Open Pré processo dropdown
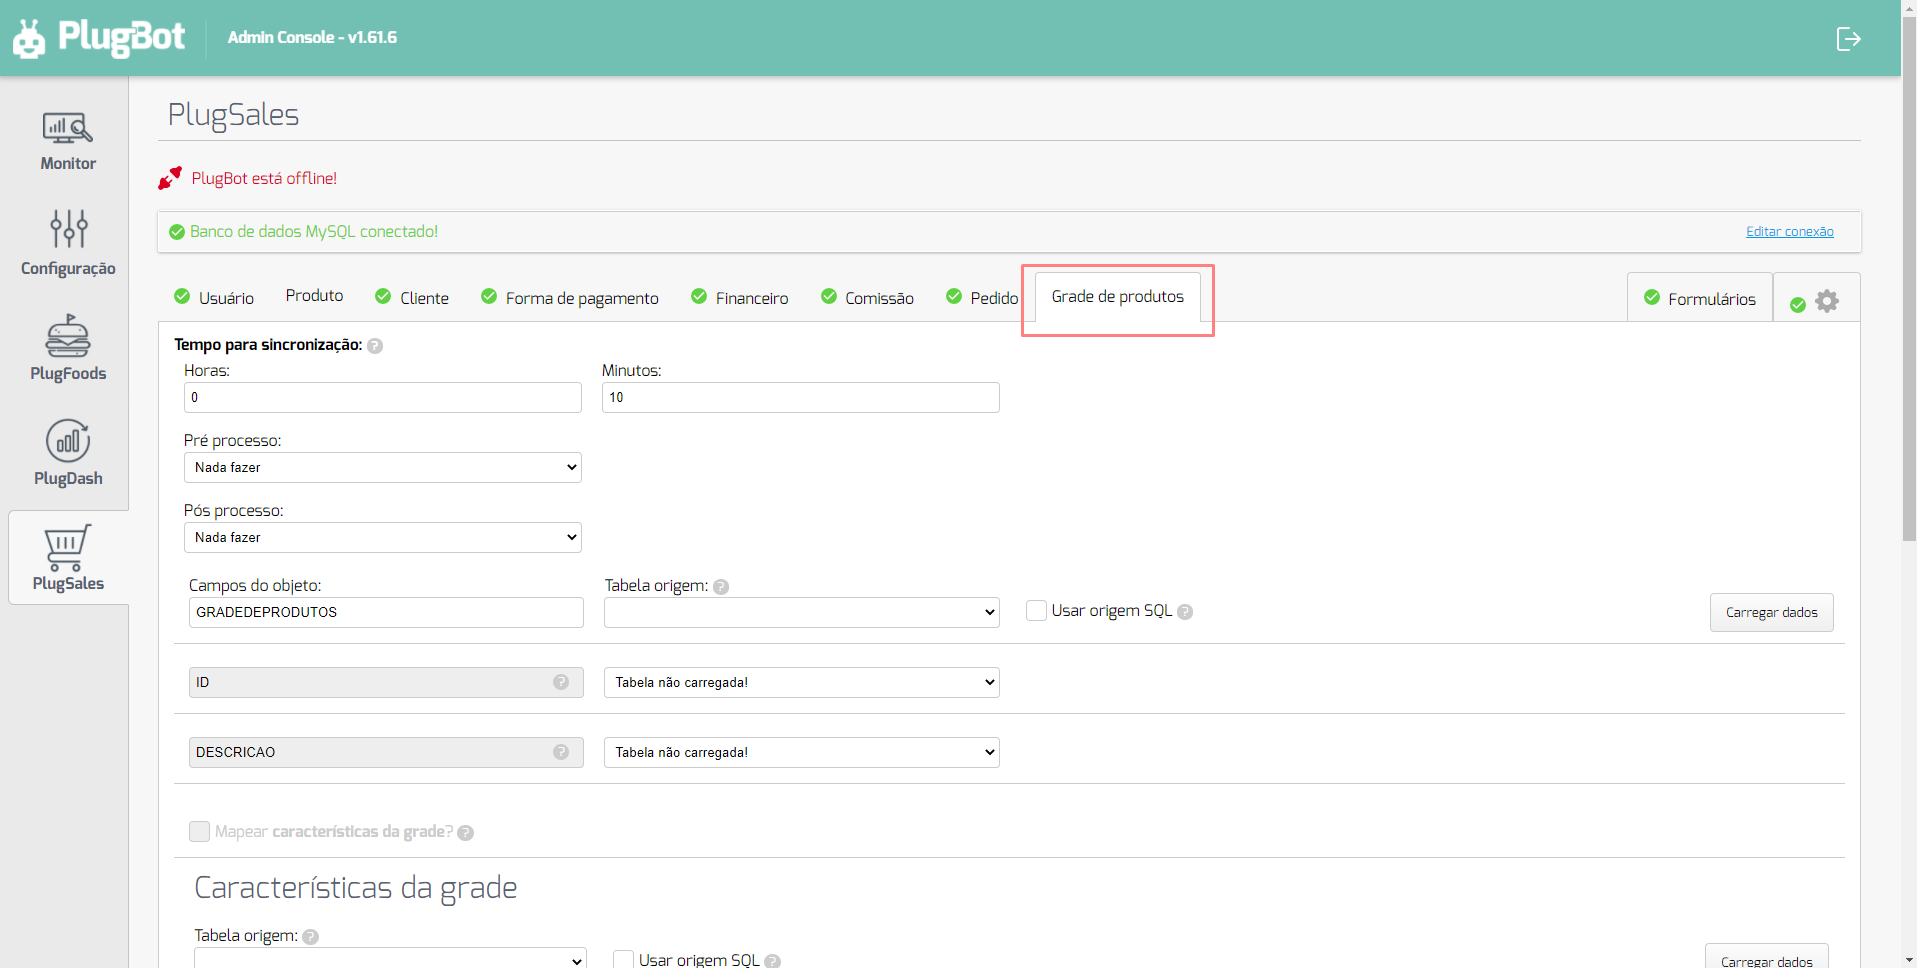The image size is (1917, 968). [x=383, y=467]
